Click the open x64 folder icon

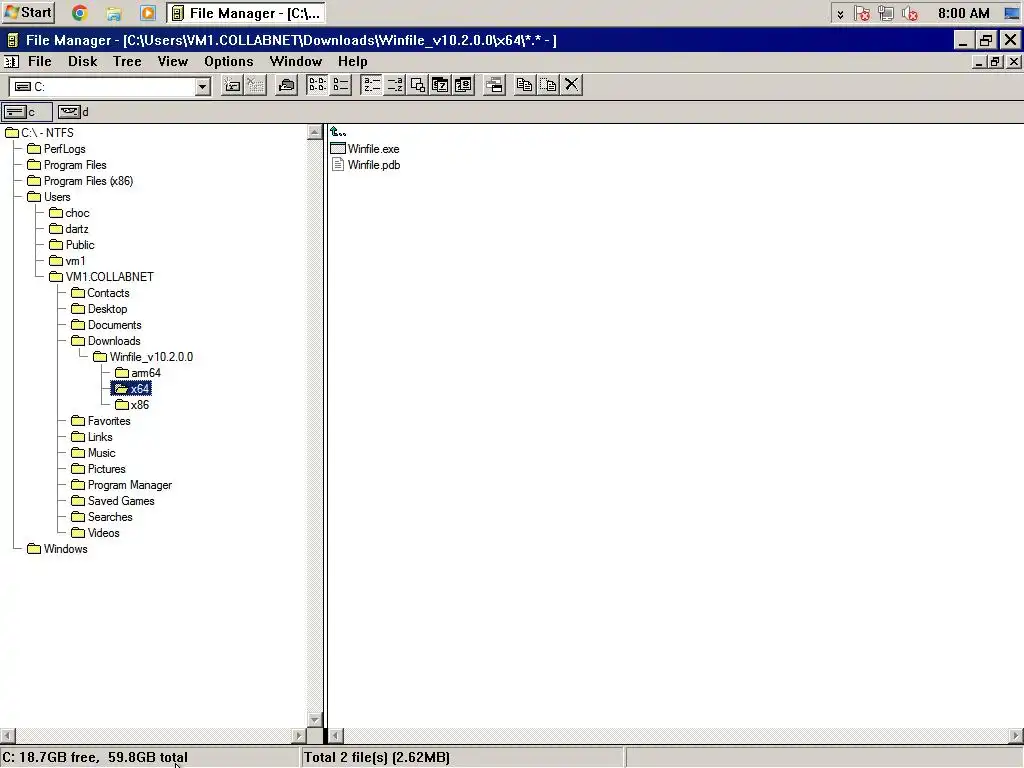(x=121, y=389)
